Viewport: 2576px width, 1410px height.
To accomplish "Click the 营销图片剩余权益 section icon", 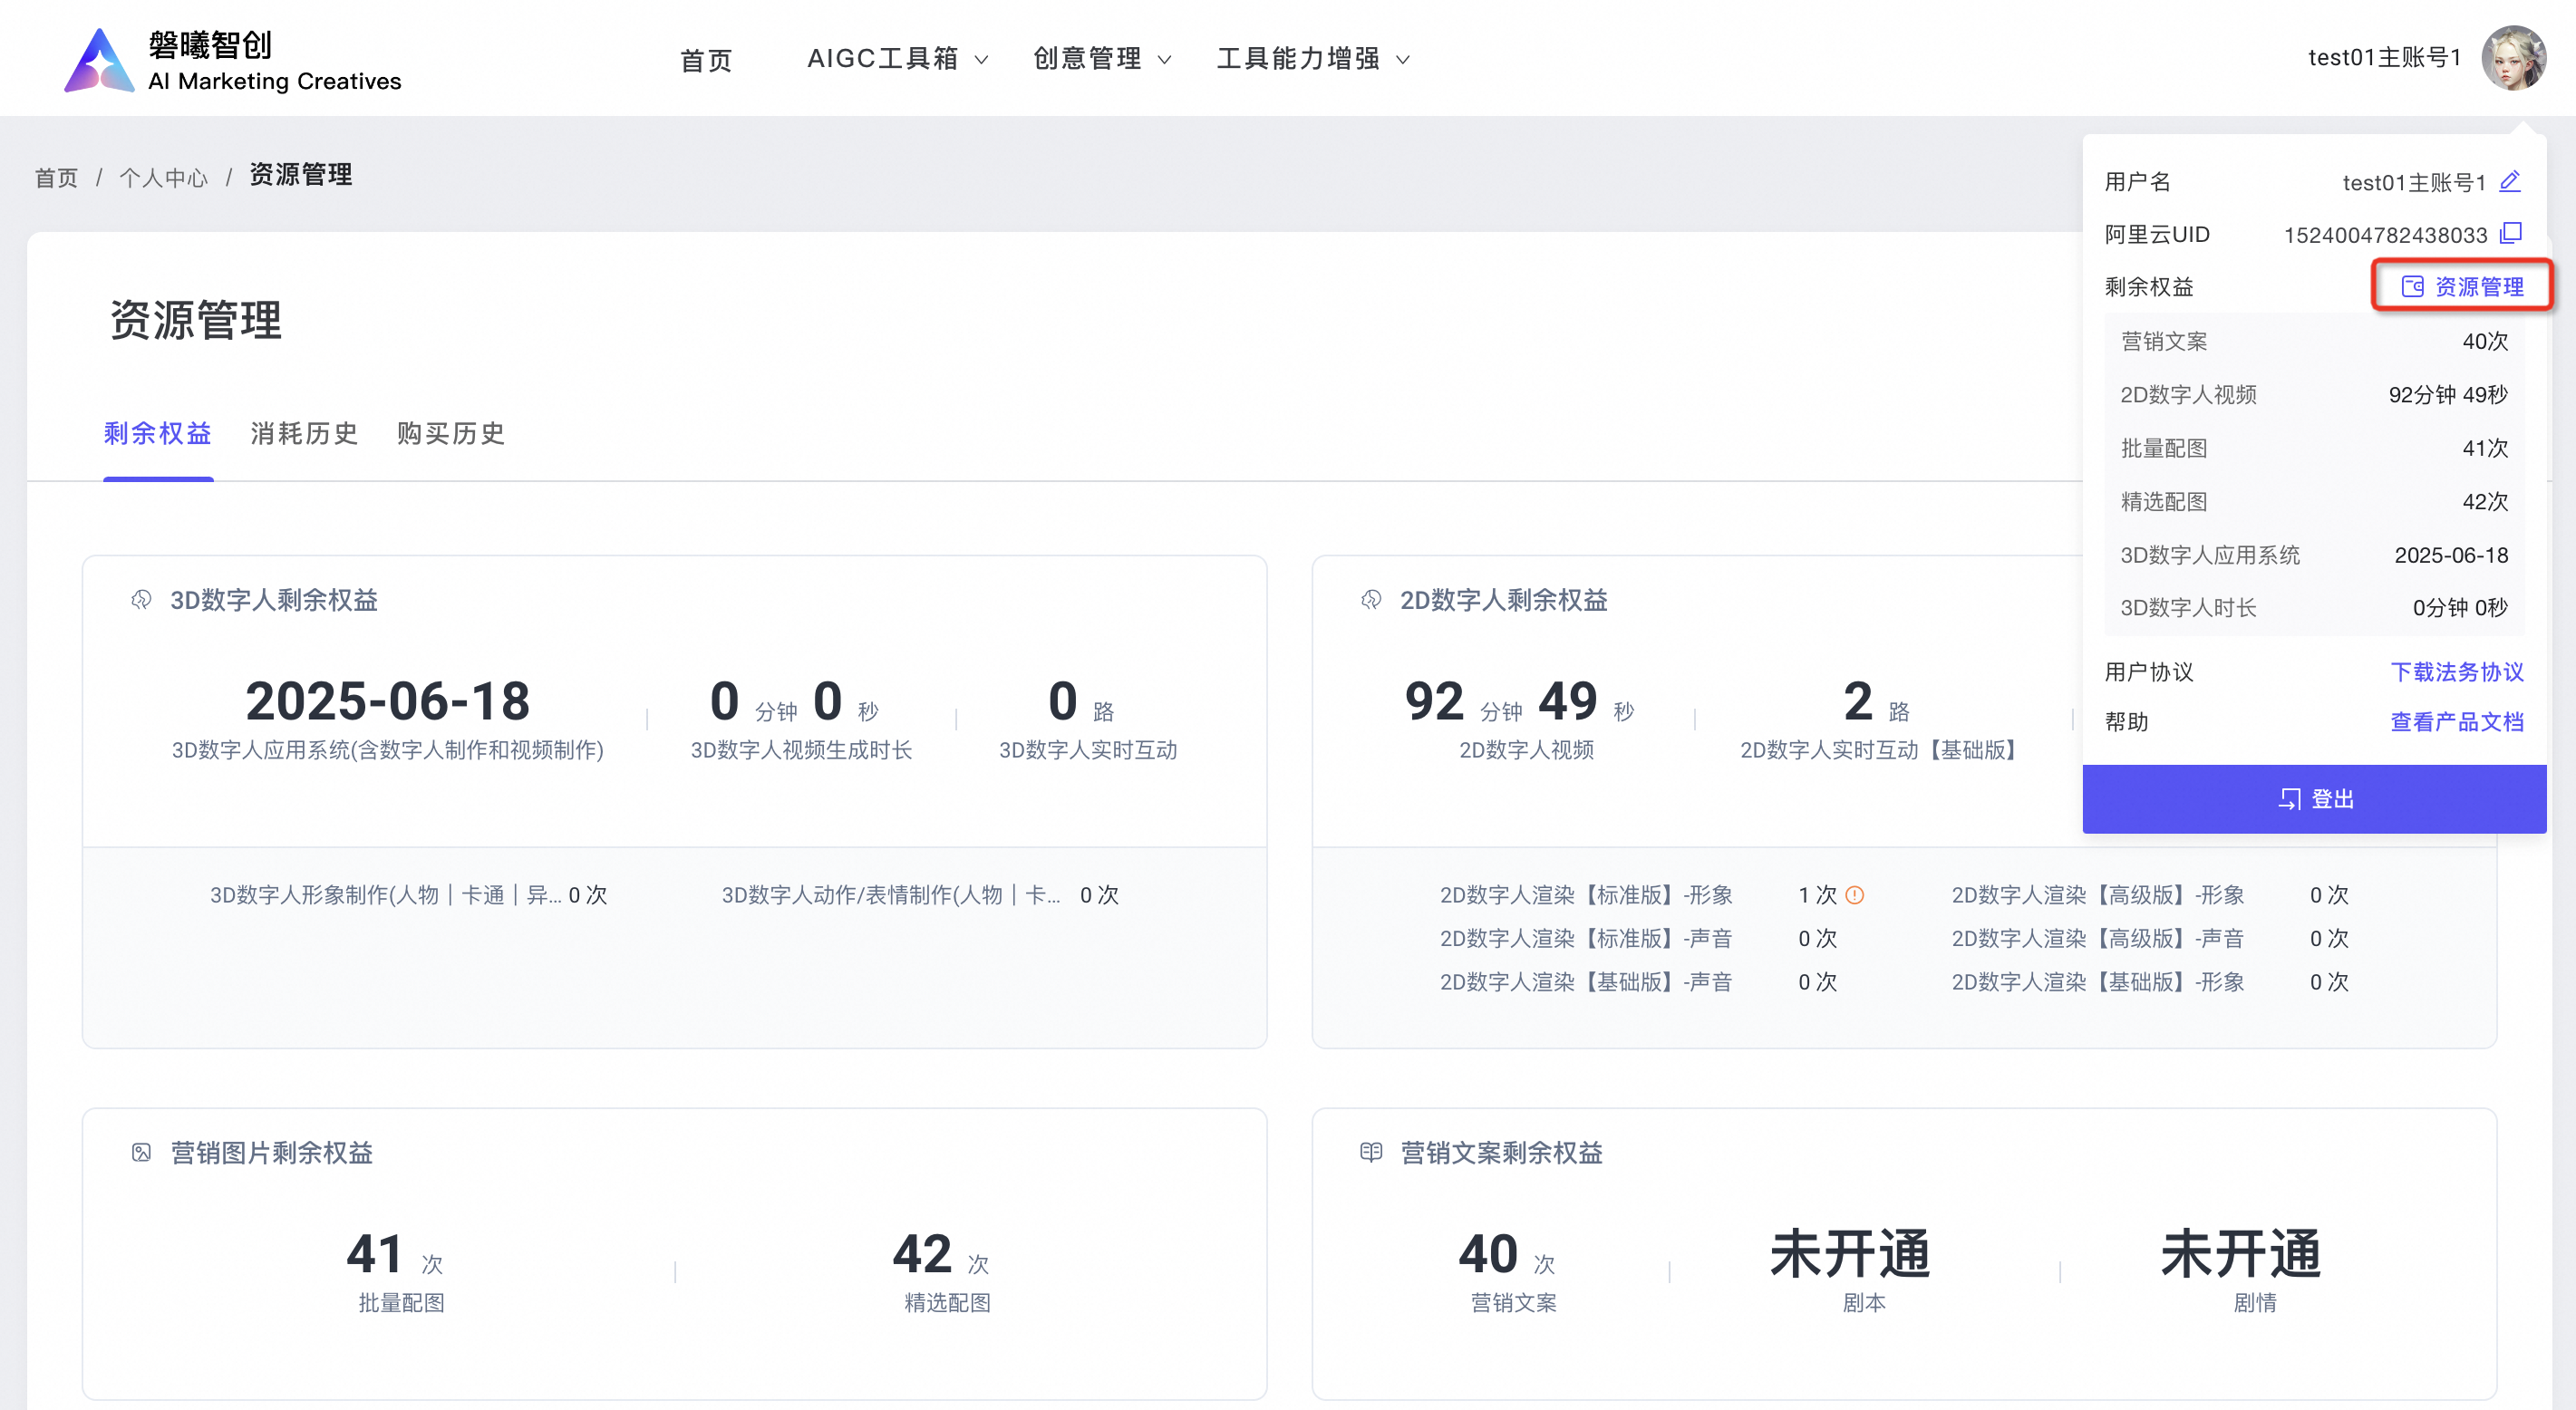I will coord(141,1153).
